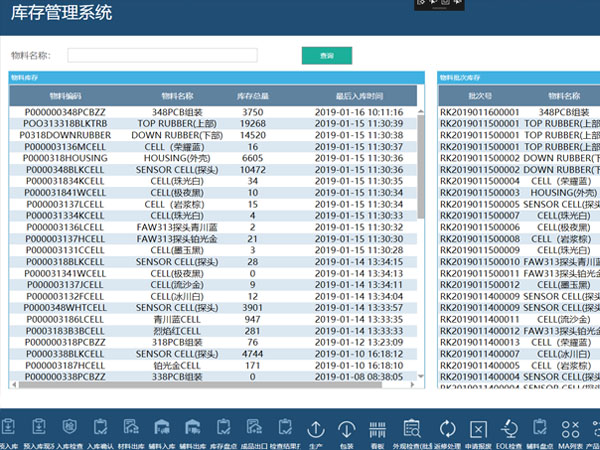Open 库存盘点 inventory count
Screen dimensions: 600x450
tap(221, 428)
